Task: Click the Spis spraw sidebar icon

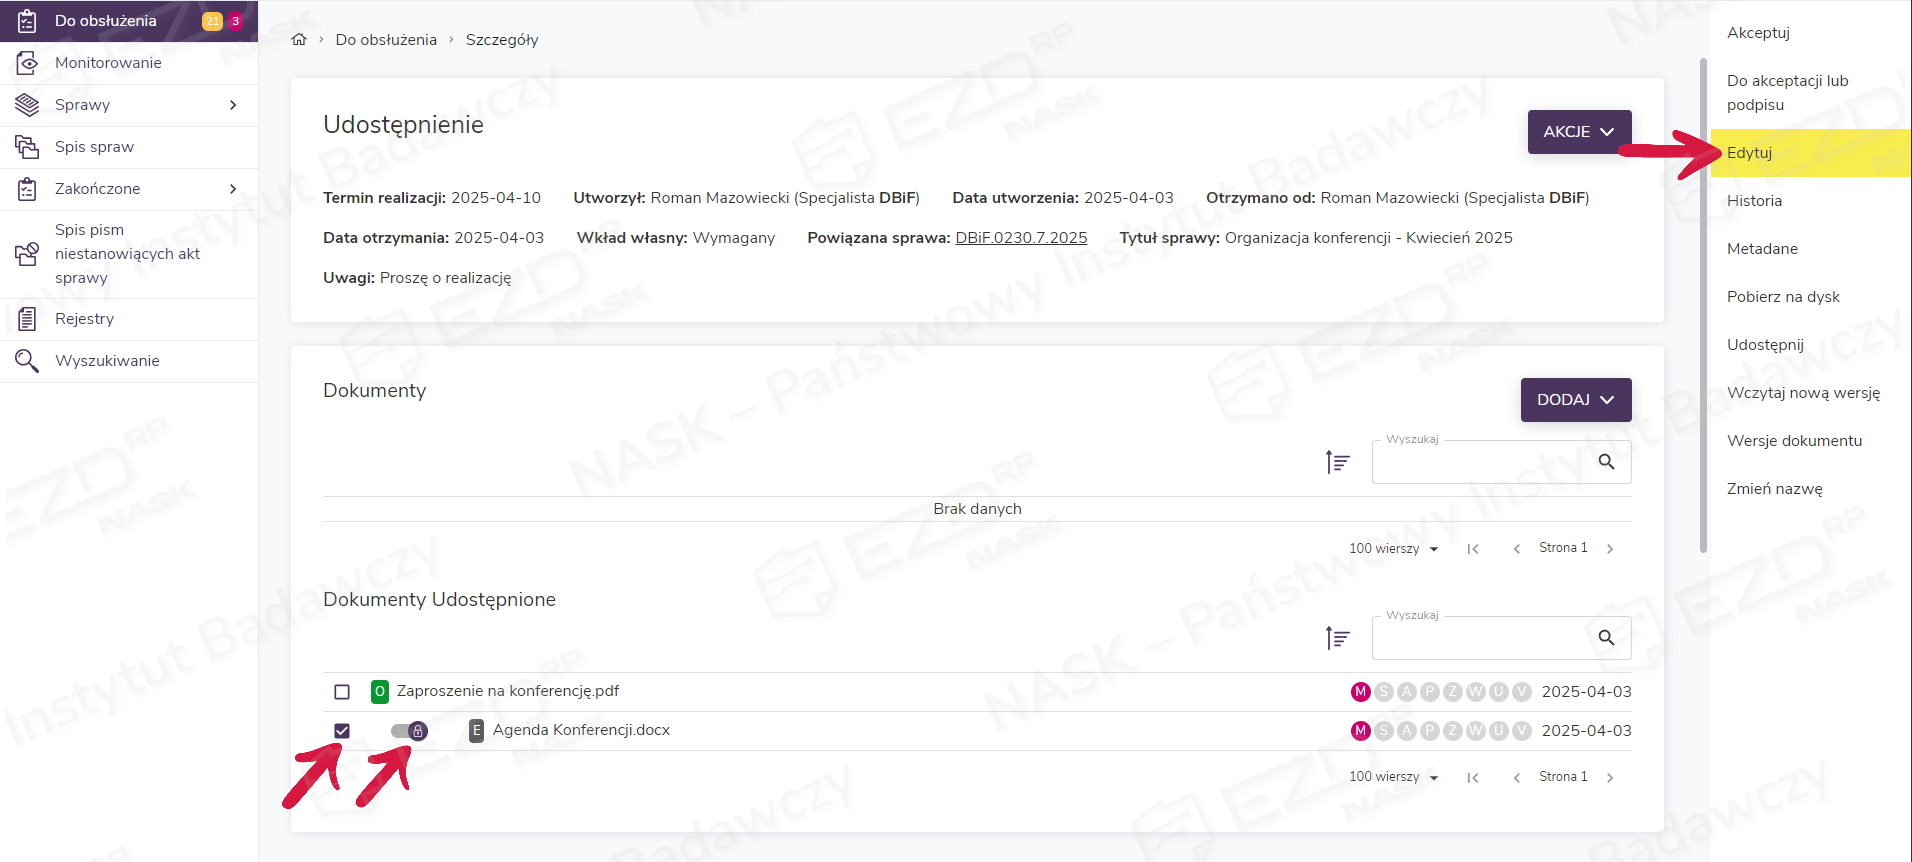Action: click(27, 147)
